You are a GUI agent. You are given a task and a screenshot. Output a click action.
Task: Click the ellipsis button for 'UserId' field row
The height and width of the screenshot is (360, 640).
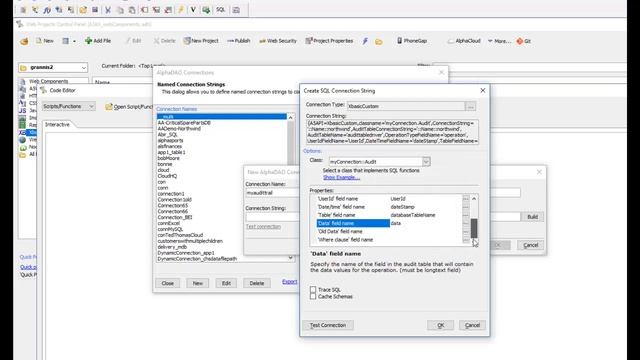[x=466, y=199]
